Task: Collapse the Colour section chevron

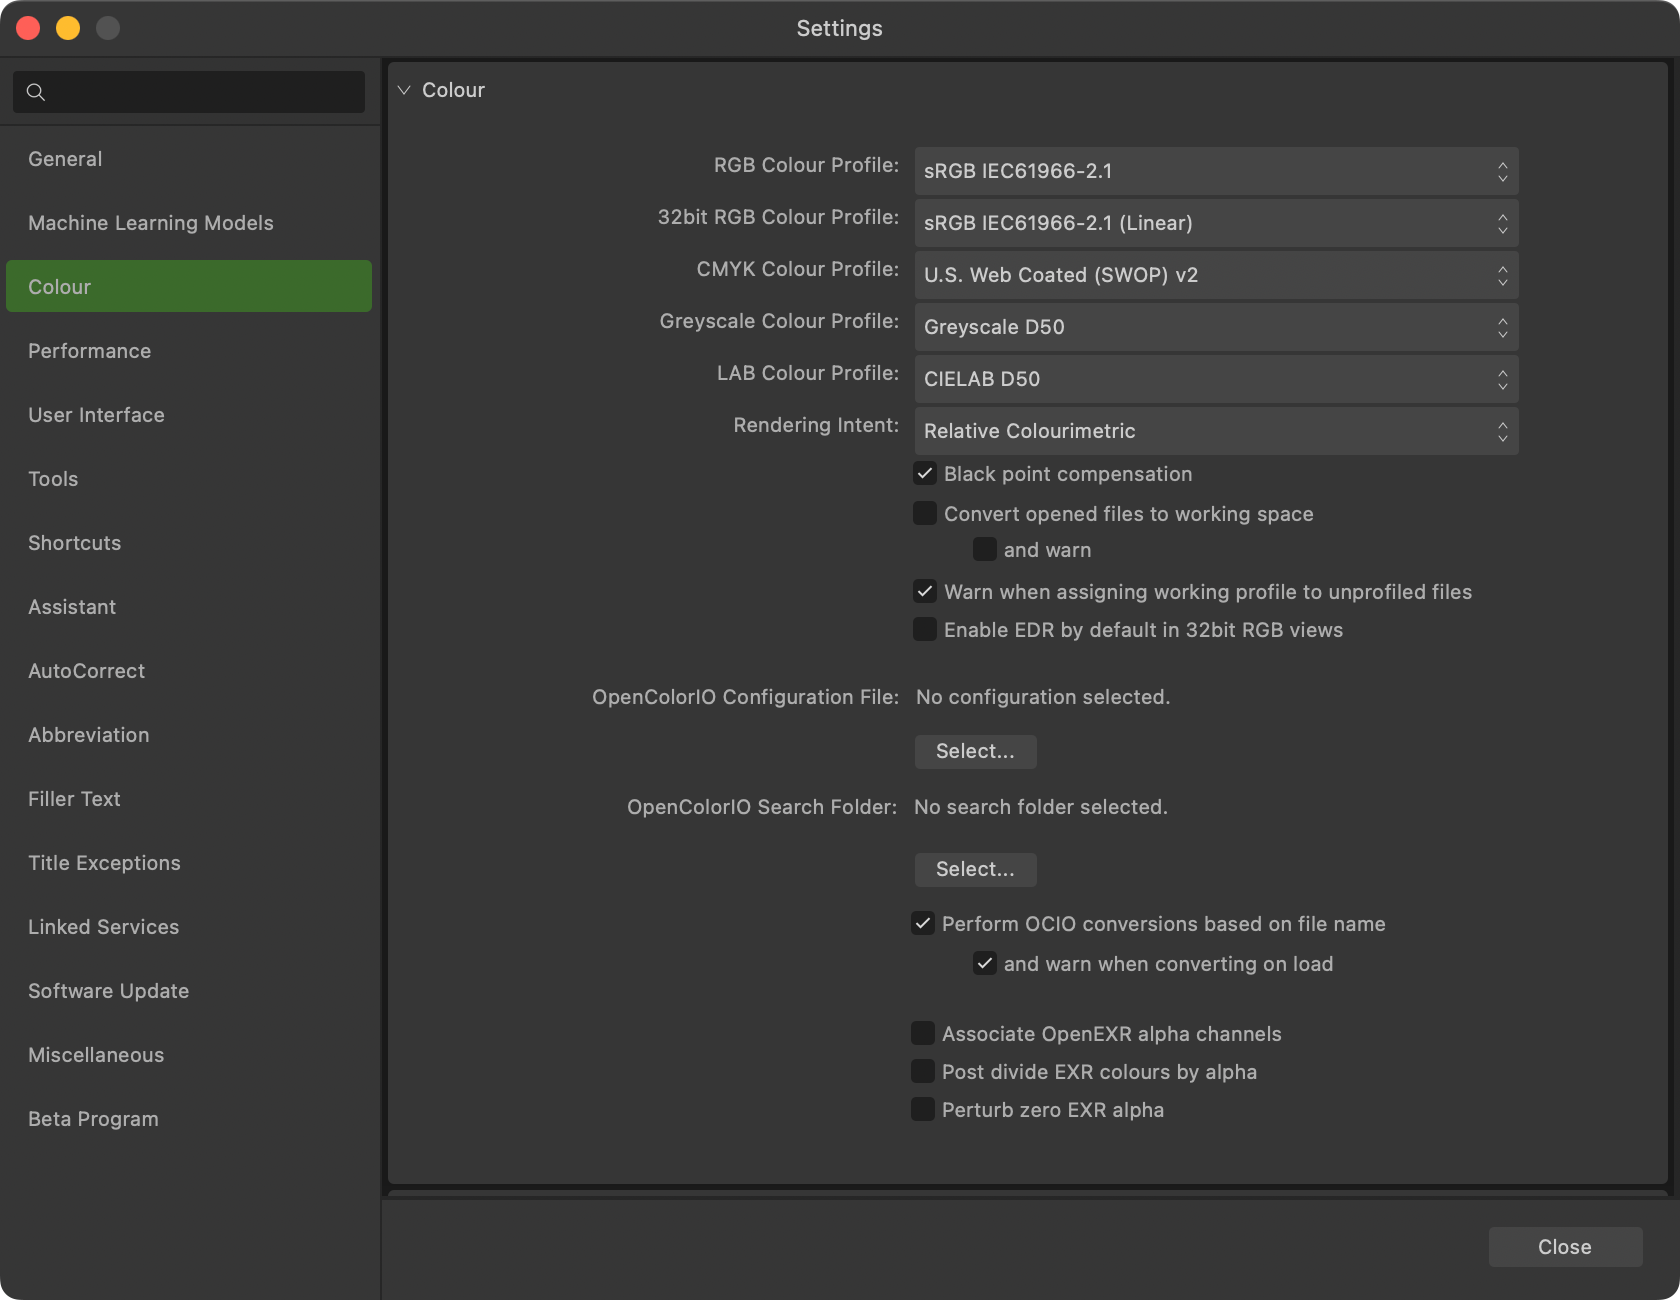Action: (404, 90)
